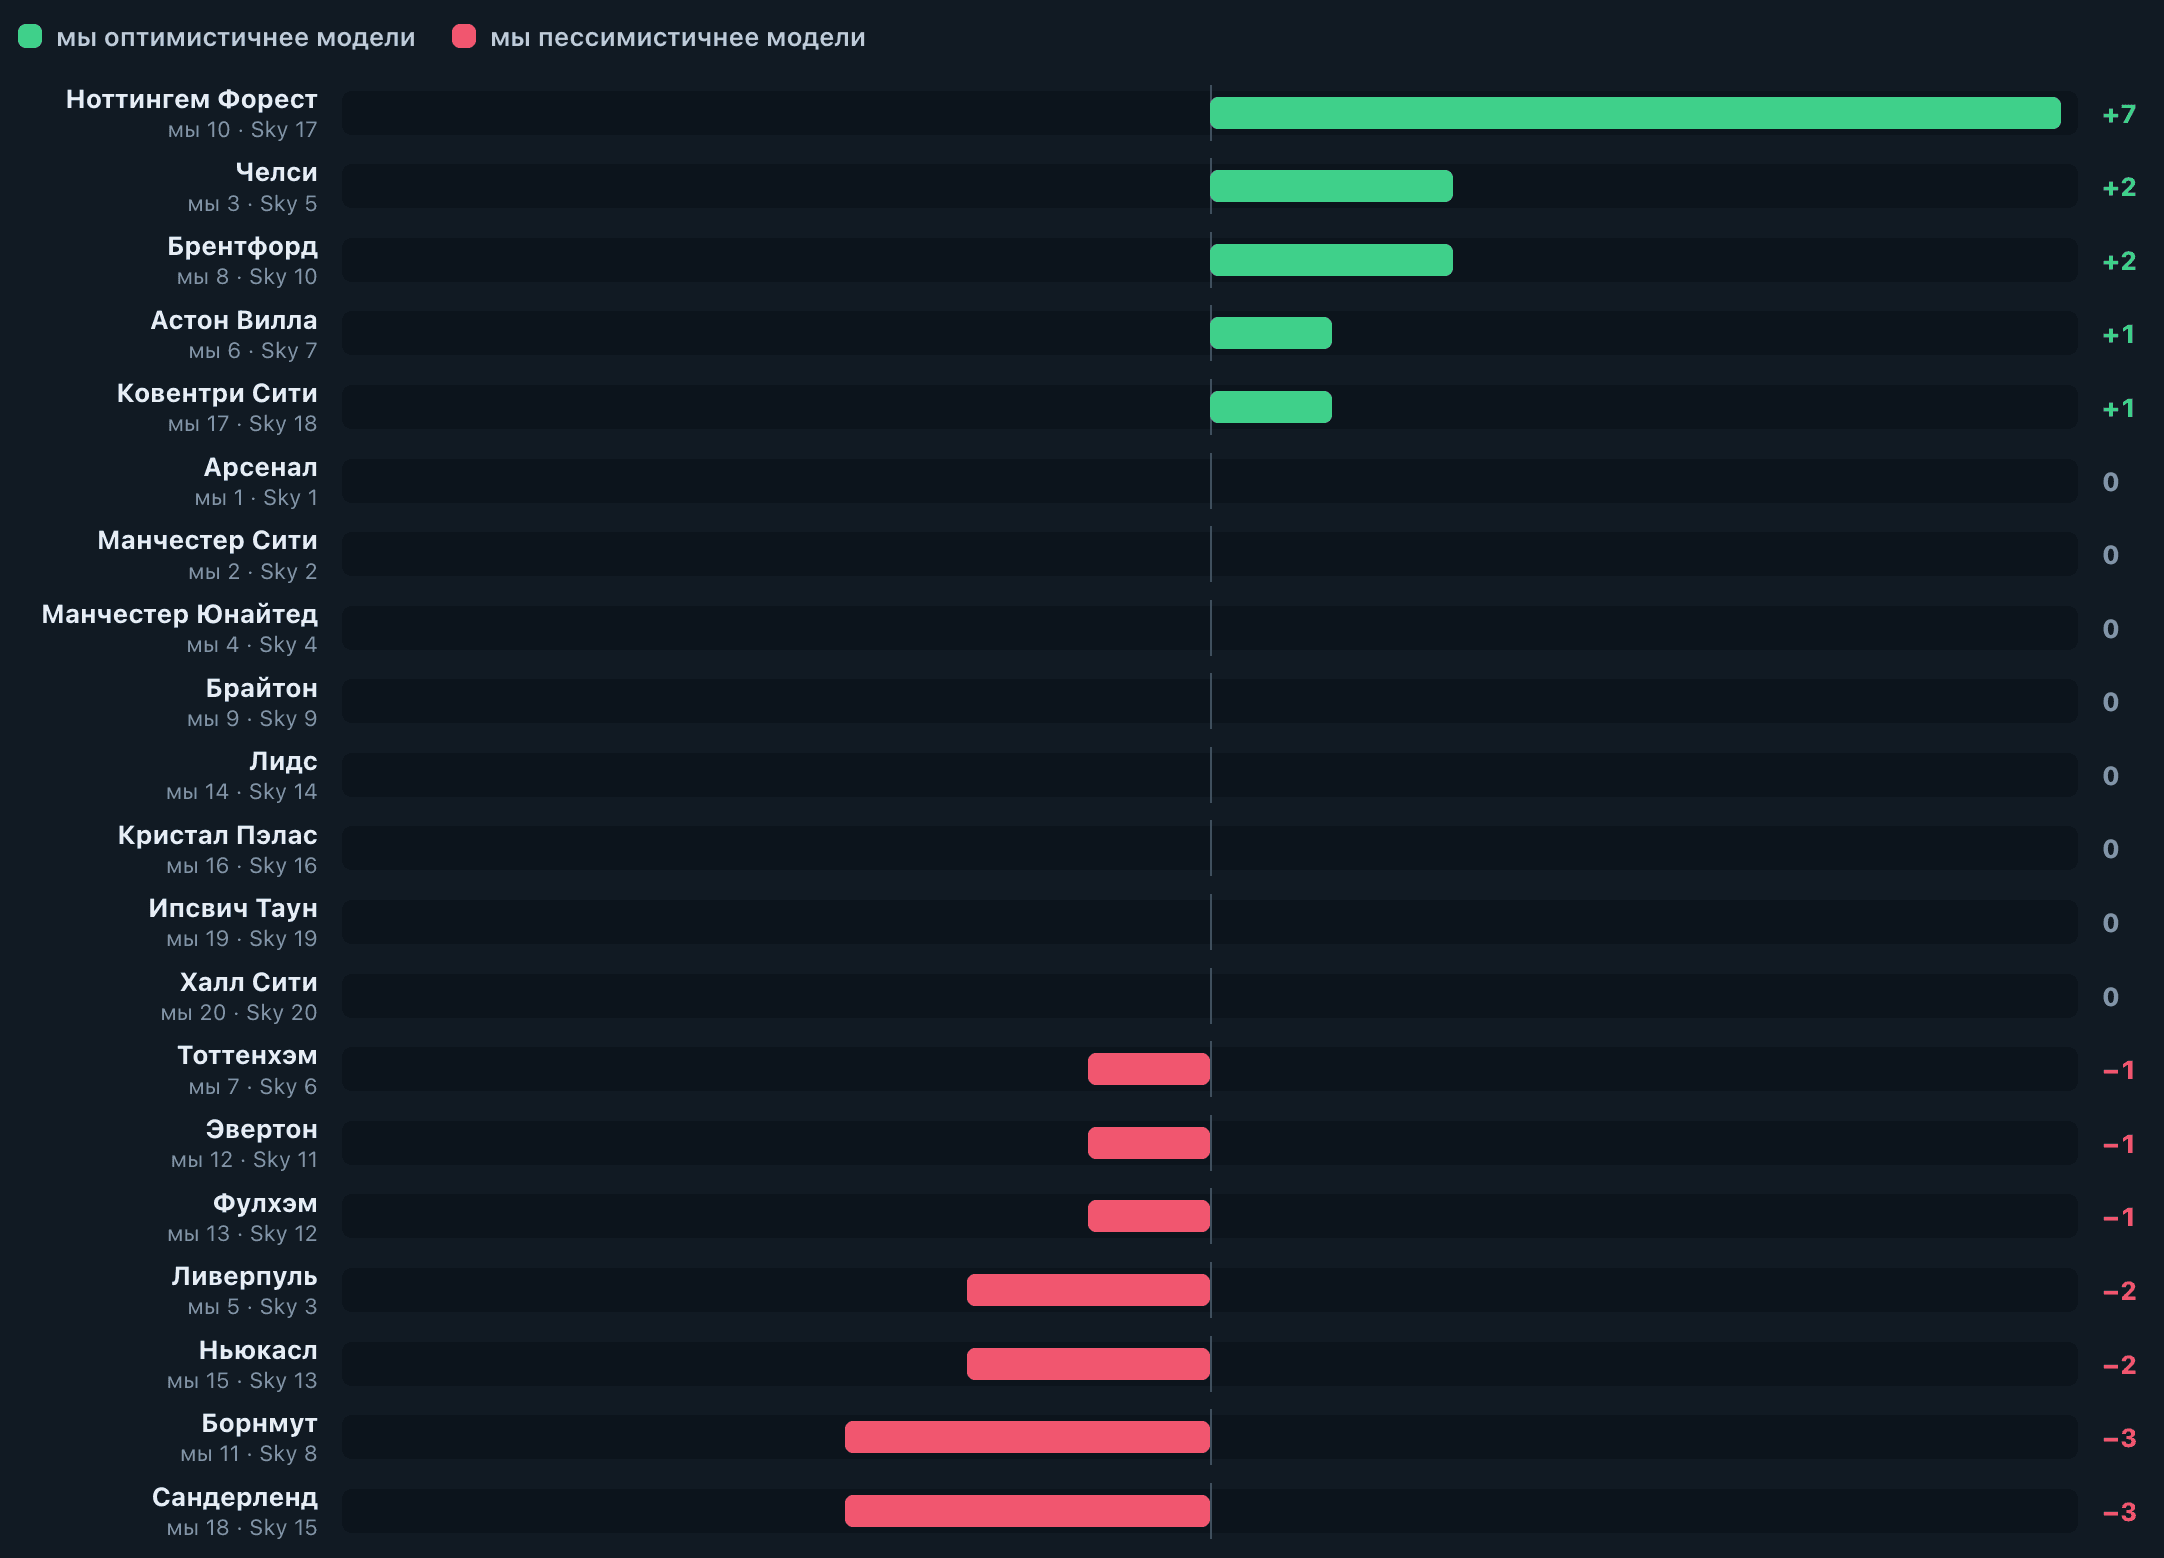Click the green bar for Челси
The width and height of the screenshot is (2164, 1558).
(1331, 186)
